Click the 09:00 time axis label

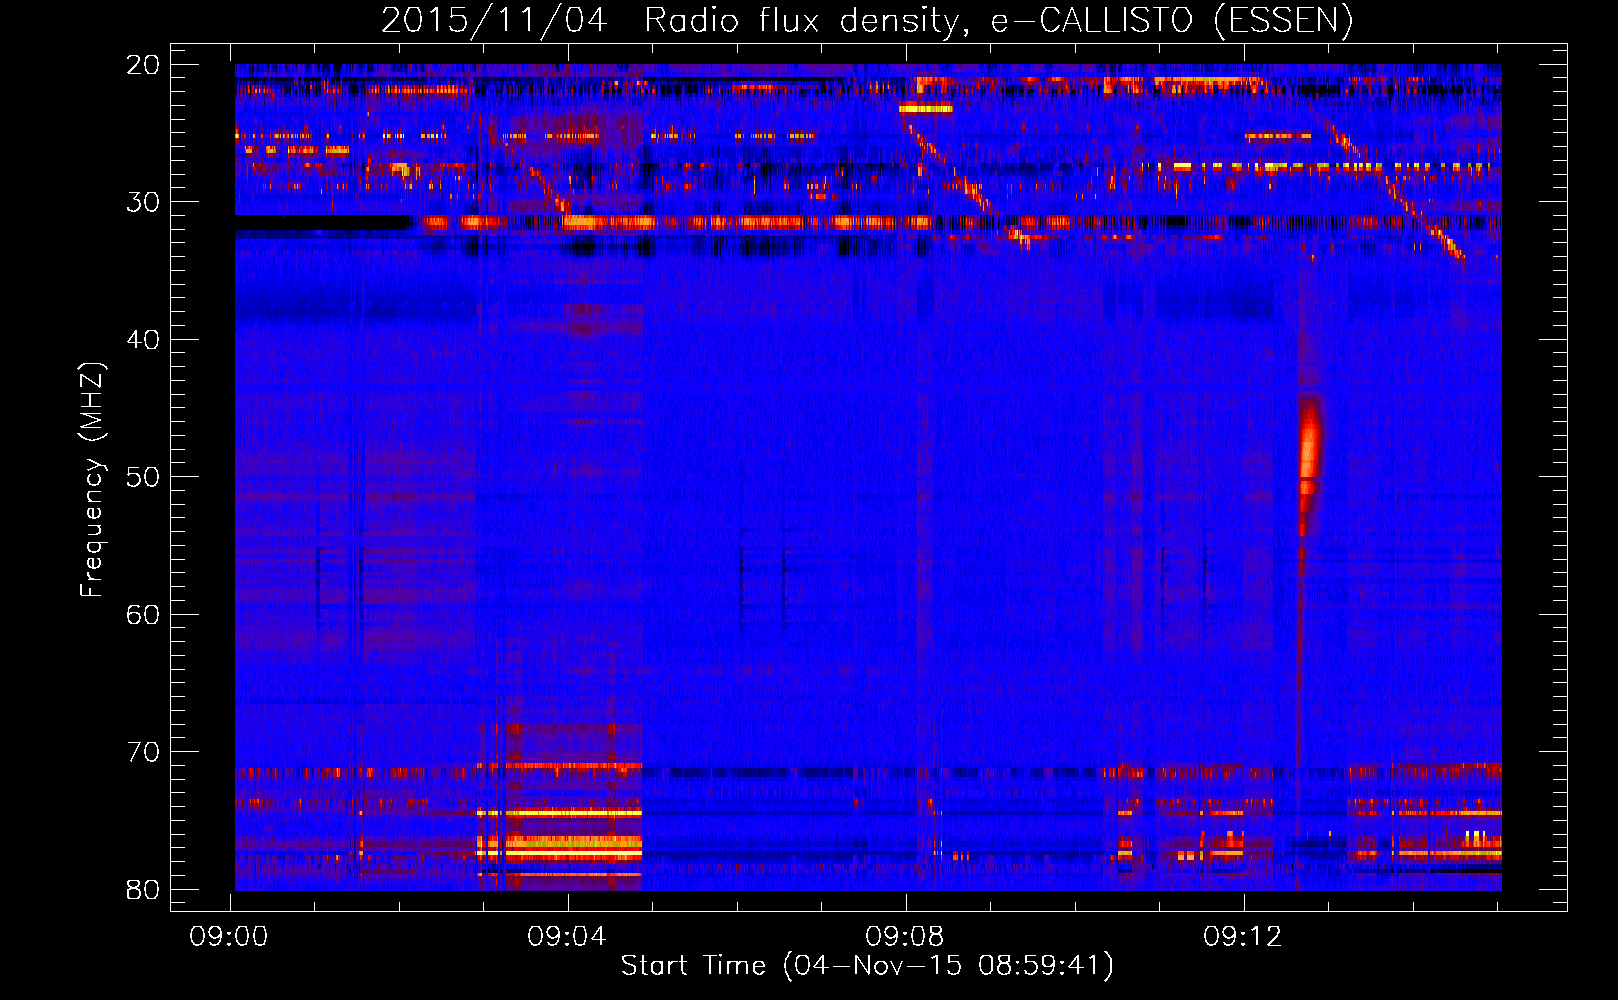[x=229, y=937]
